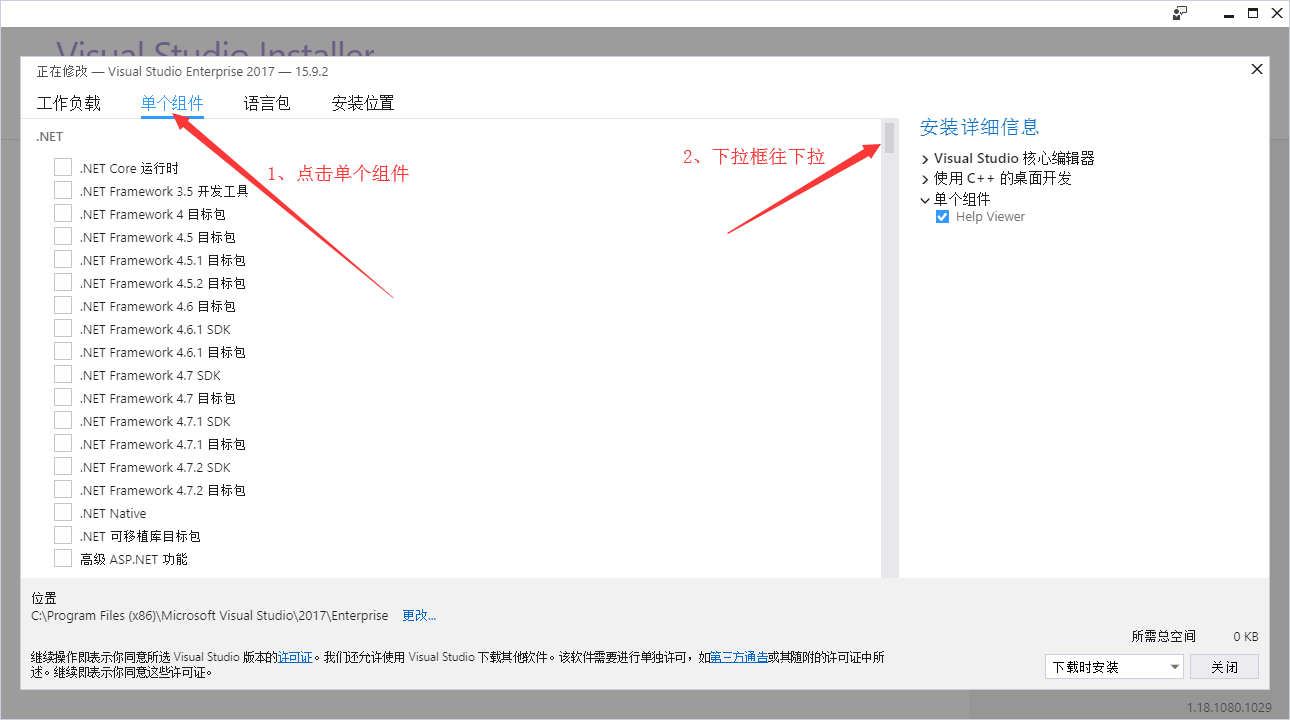Check .NET Core 运行时 checkbox
This screenshot has width=1290, height=720.
[x=63, y=168]
